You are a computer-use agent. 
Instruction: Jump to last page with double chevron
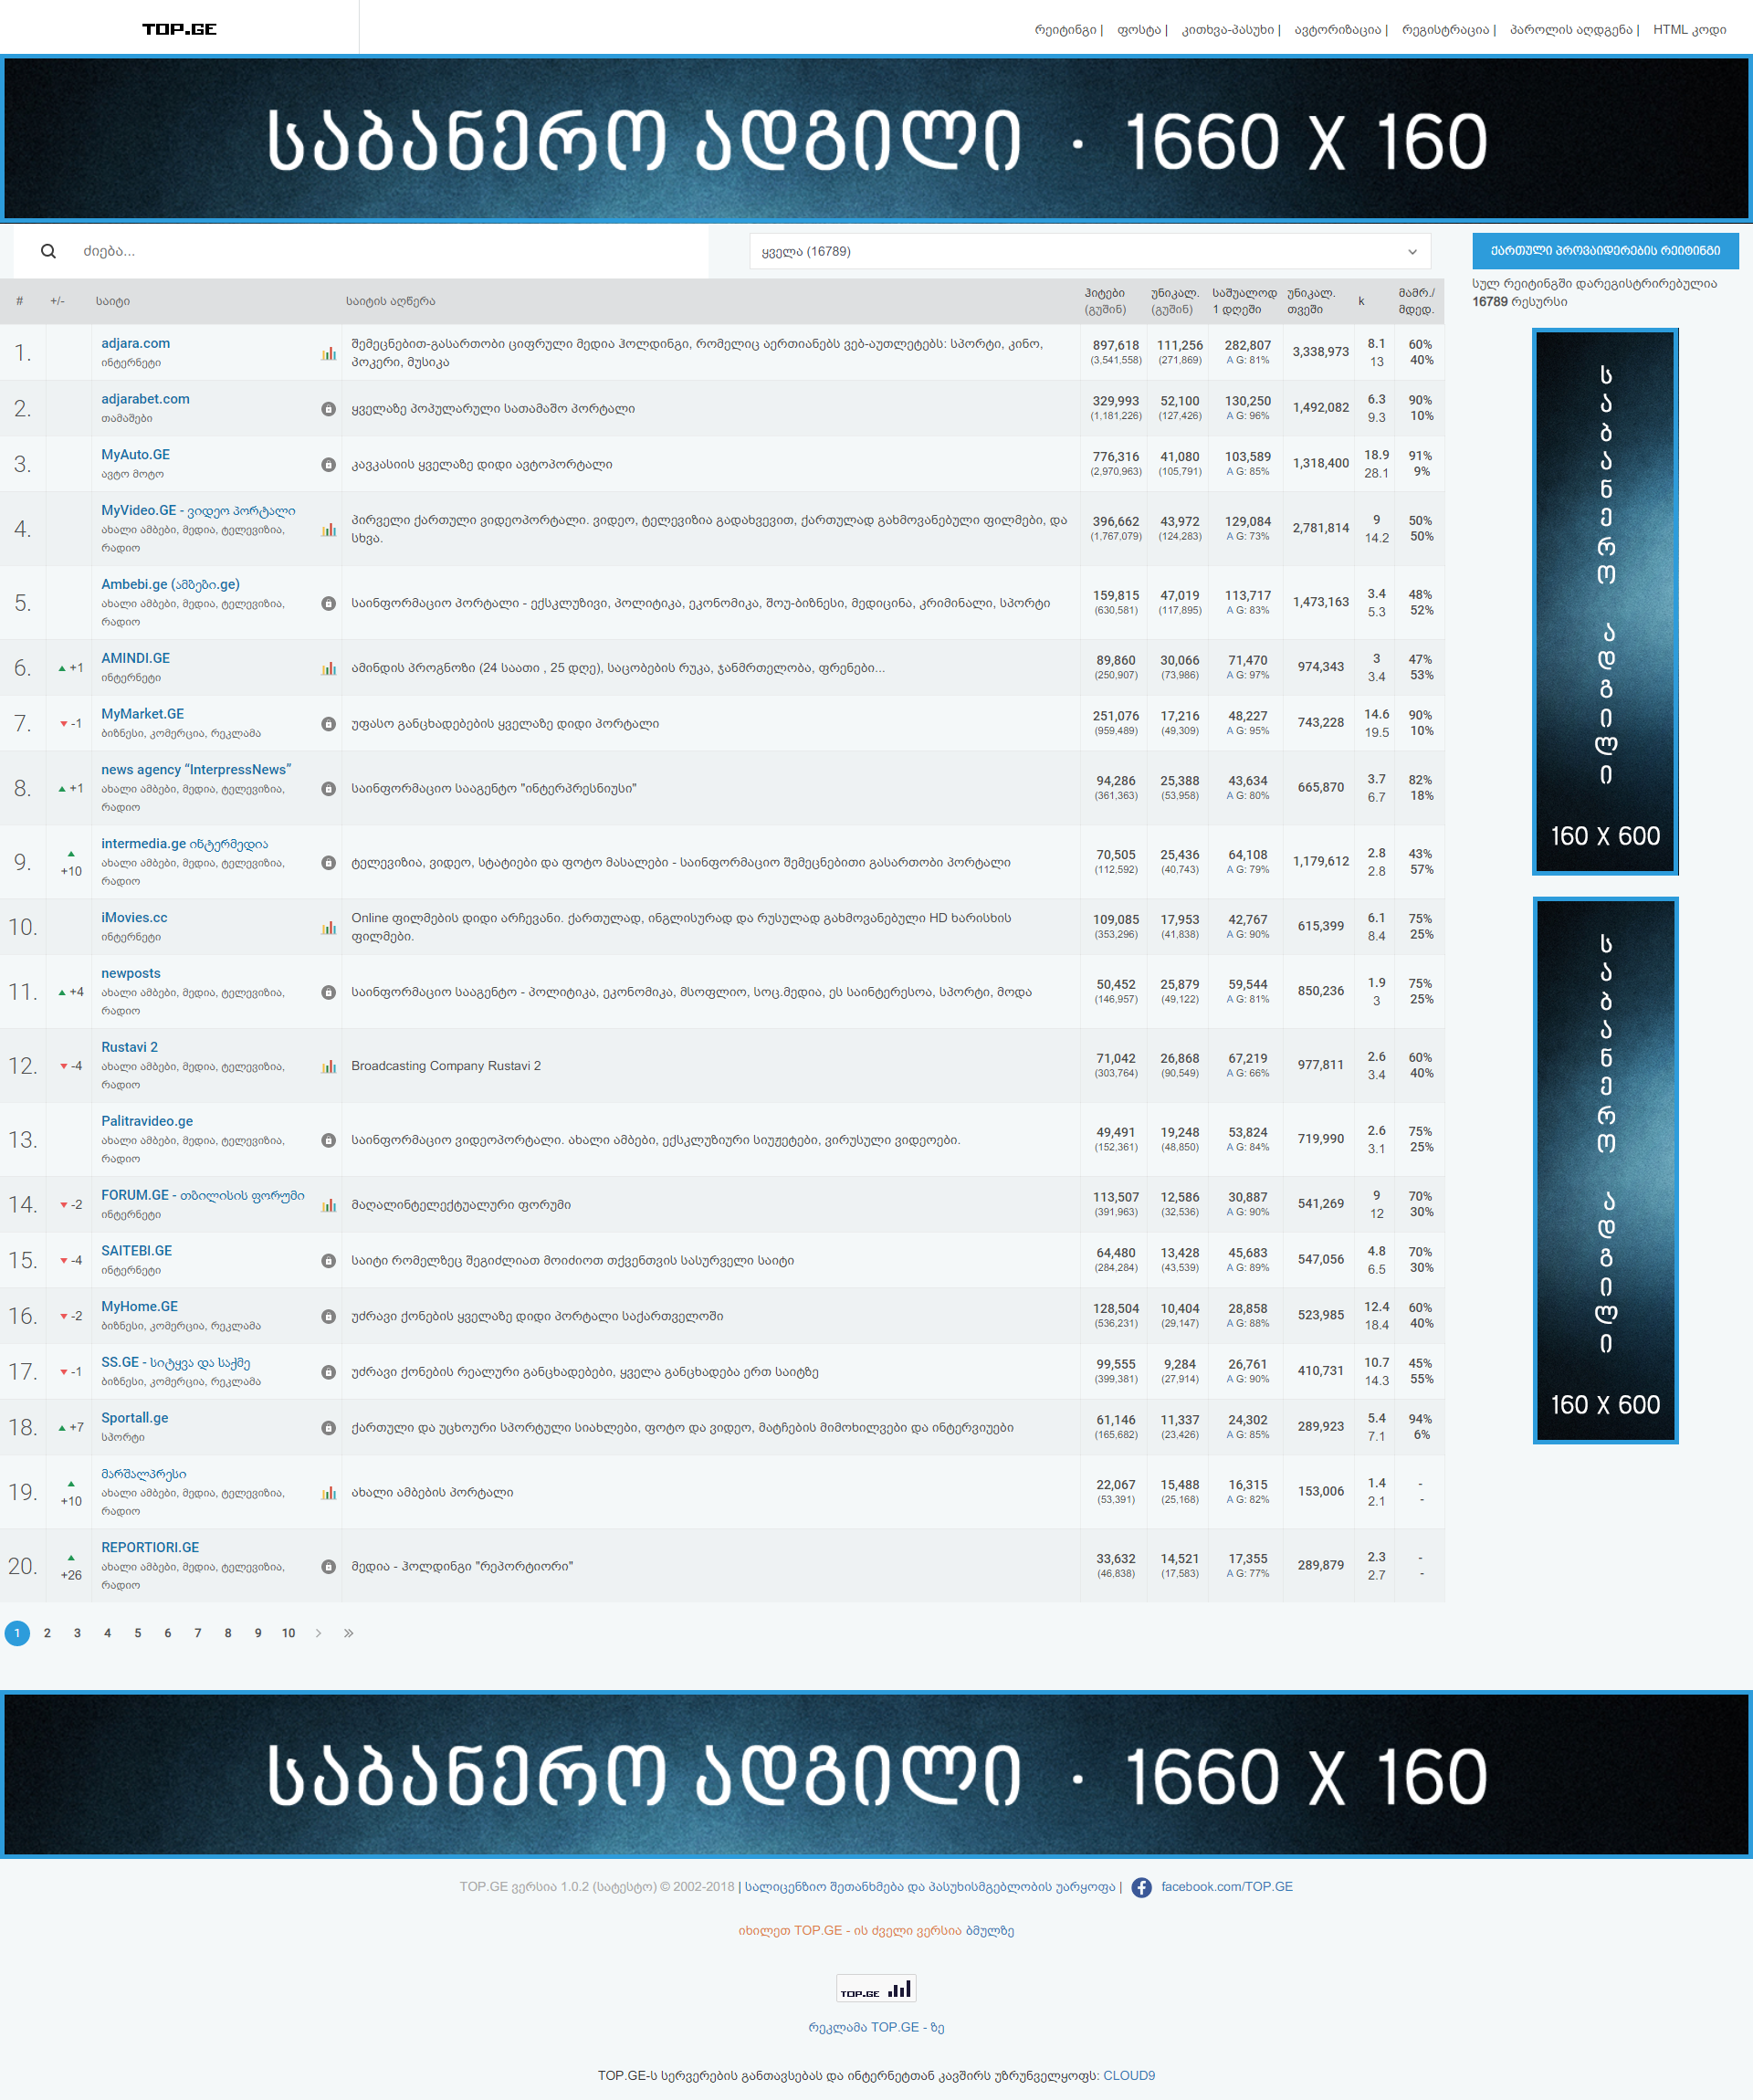(x=348, y=1633)
